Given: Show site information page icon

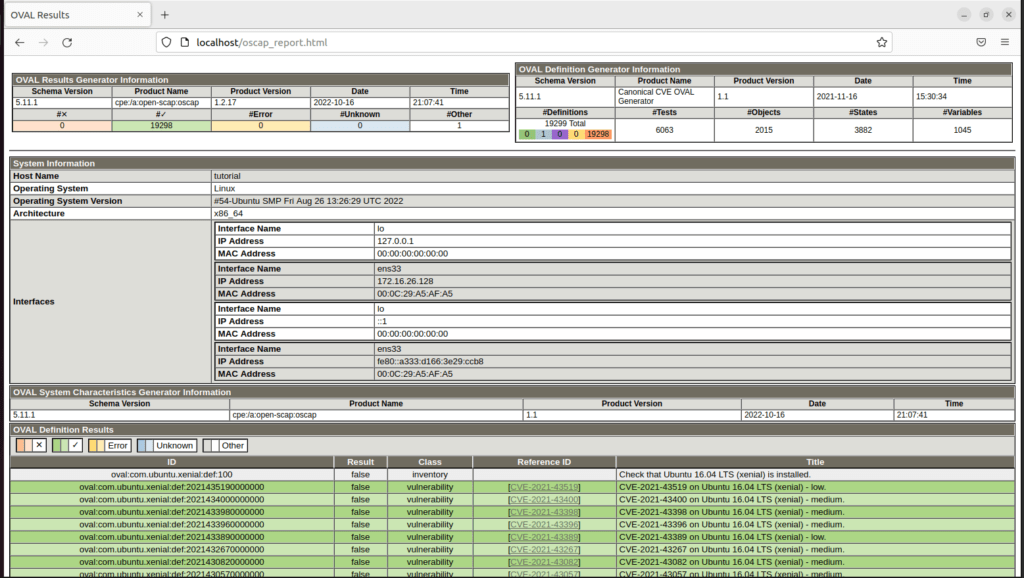Looking at the screenshot, I should (184, 42).
